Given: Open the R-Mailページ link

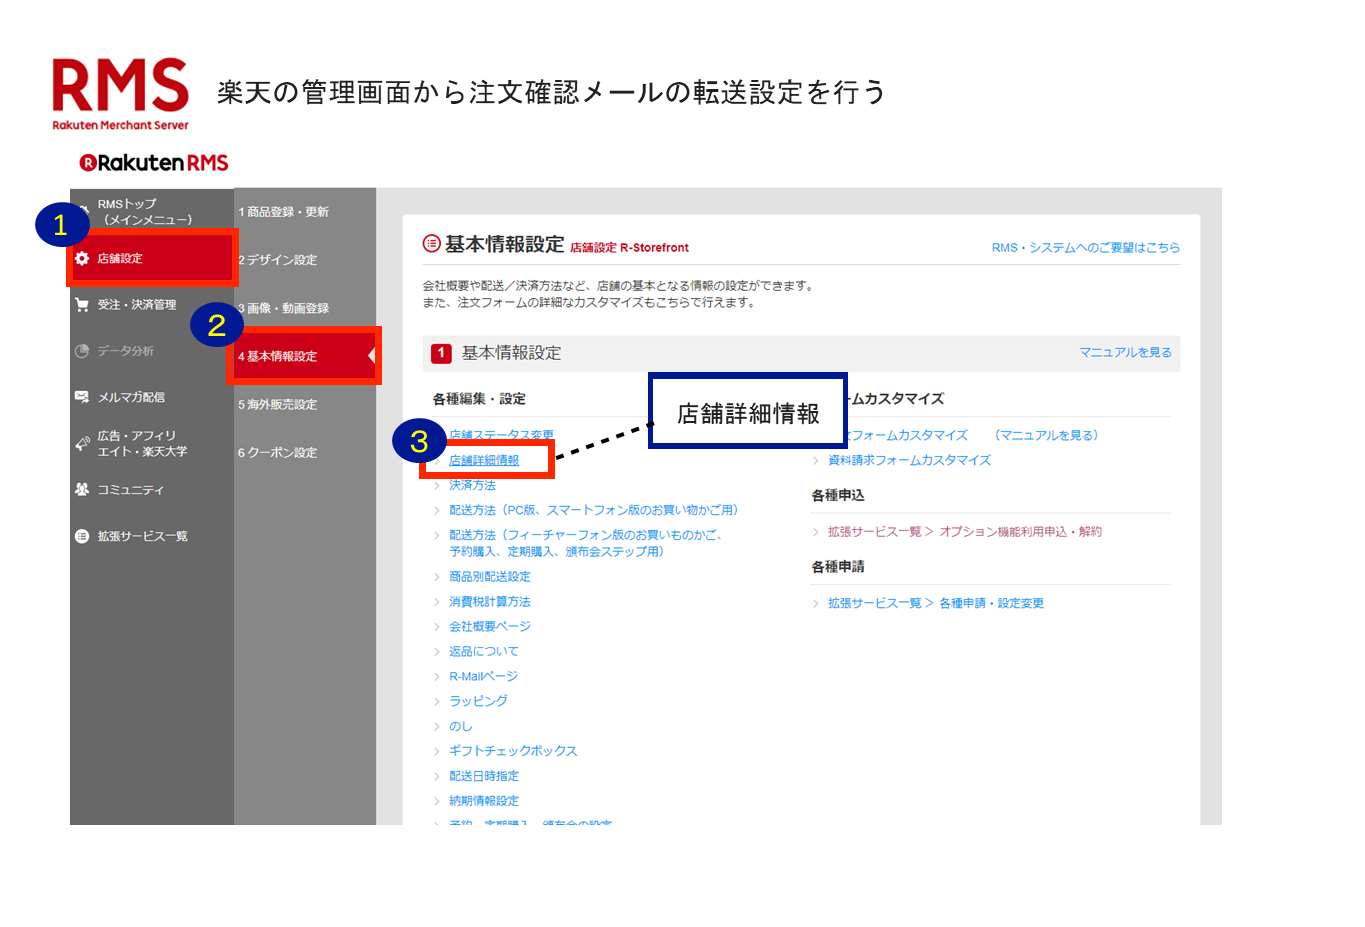Looking at the screenshot, I should coord(483,676).
